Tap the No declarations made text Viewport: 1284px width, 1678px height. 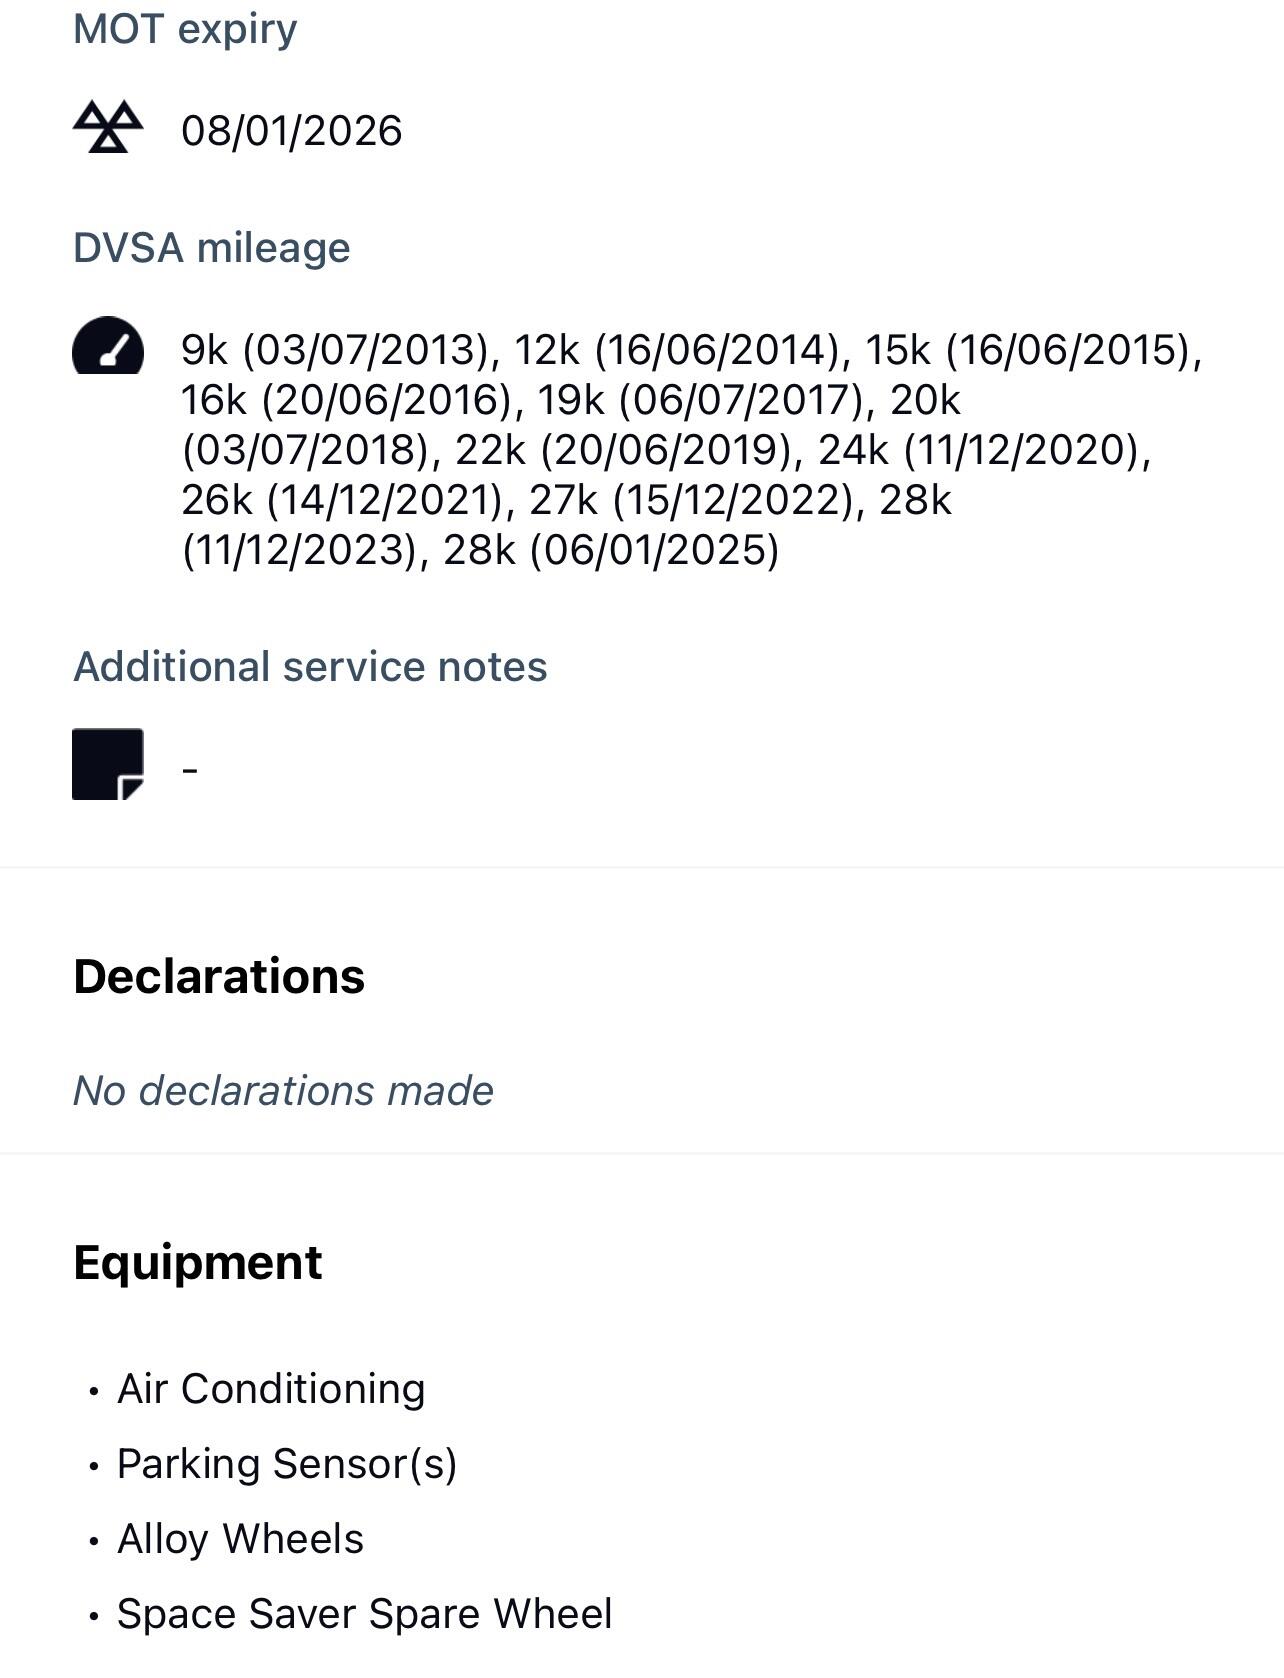coord(283,1091)
